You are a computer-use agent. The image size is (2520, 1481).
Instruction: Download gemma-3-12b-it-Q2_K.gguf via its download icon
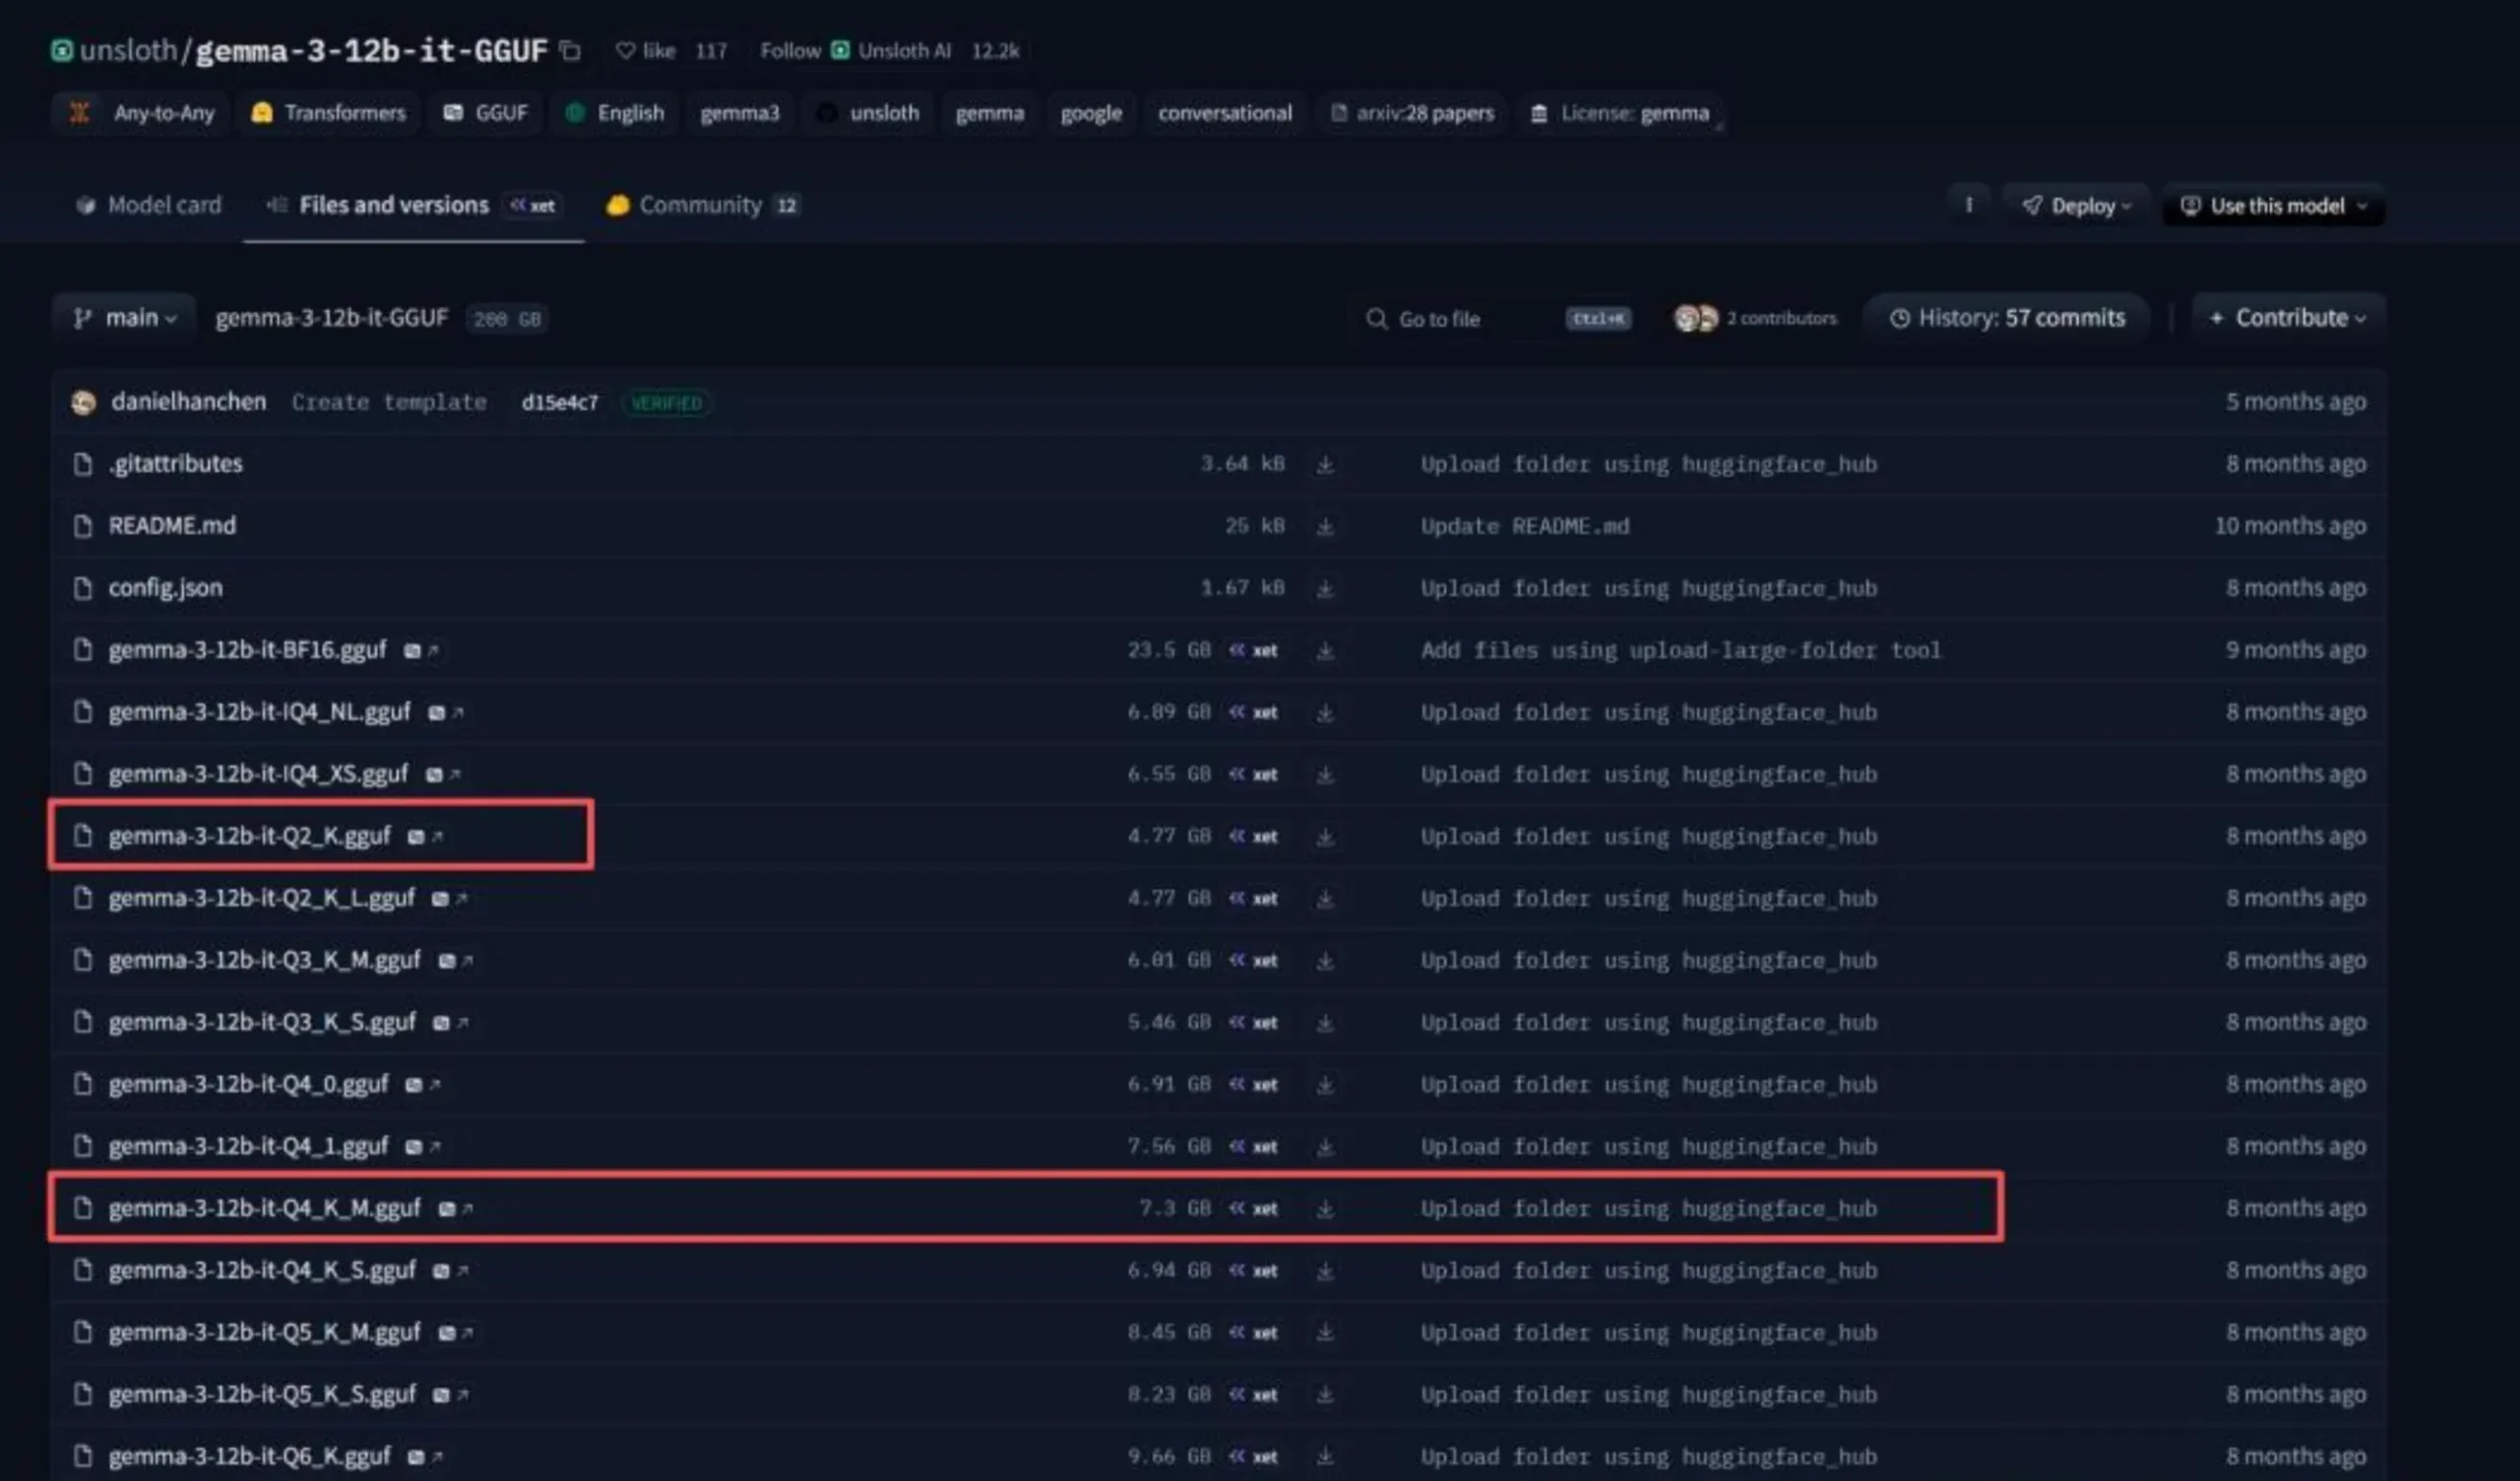(1325, 836)
